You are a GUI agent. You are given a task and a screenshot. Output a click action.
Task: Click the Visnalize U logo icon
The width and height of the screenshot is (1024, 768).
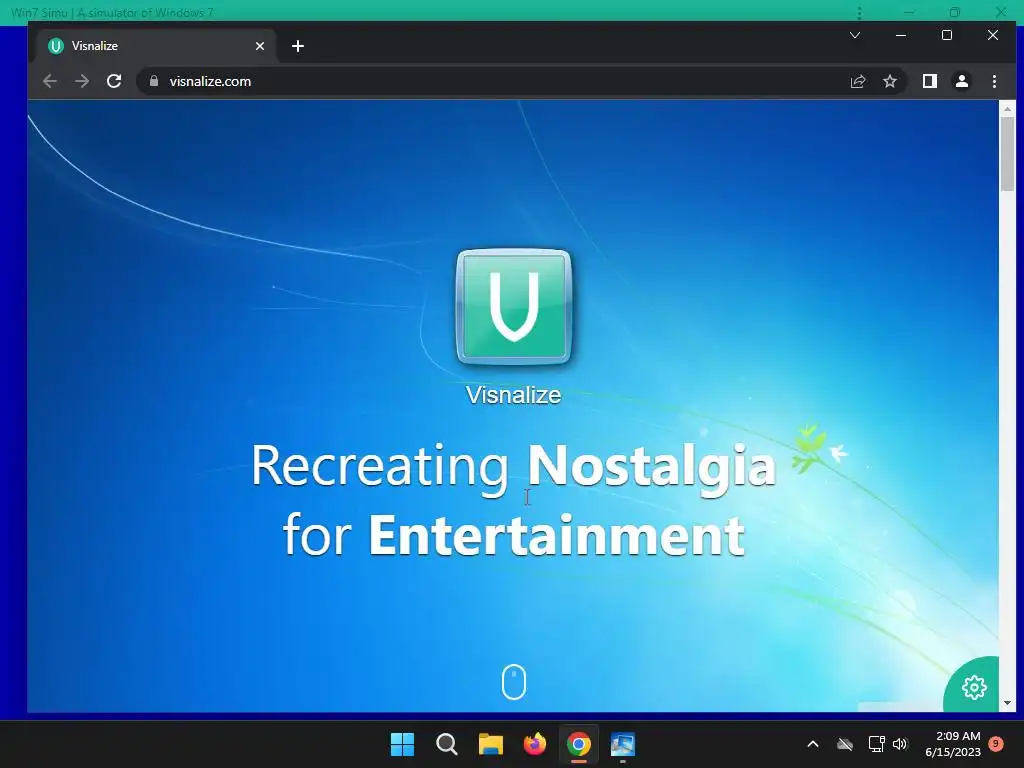(x=514, y=306)
